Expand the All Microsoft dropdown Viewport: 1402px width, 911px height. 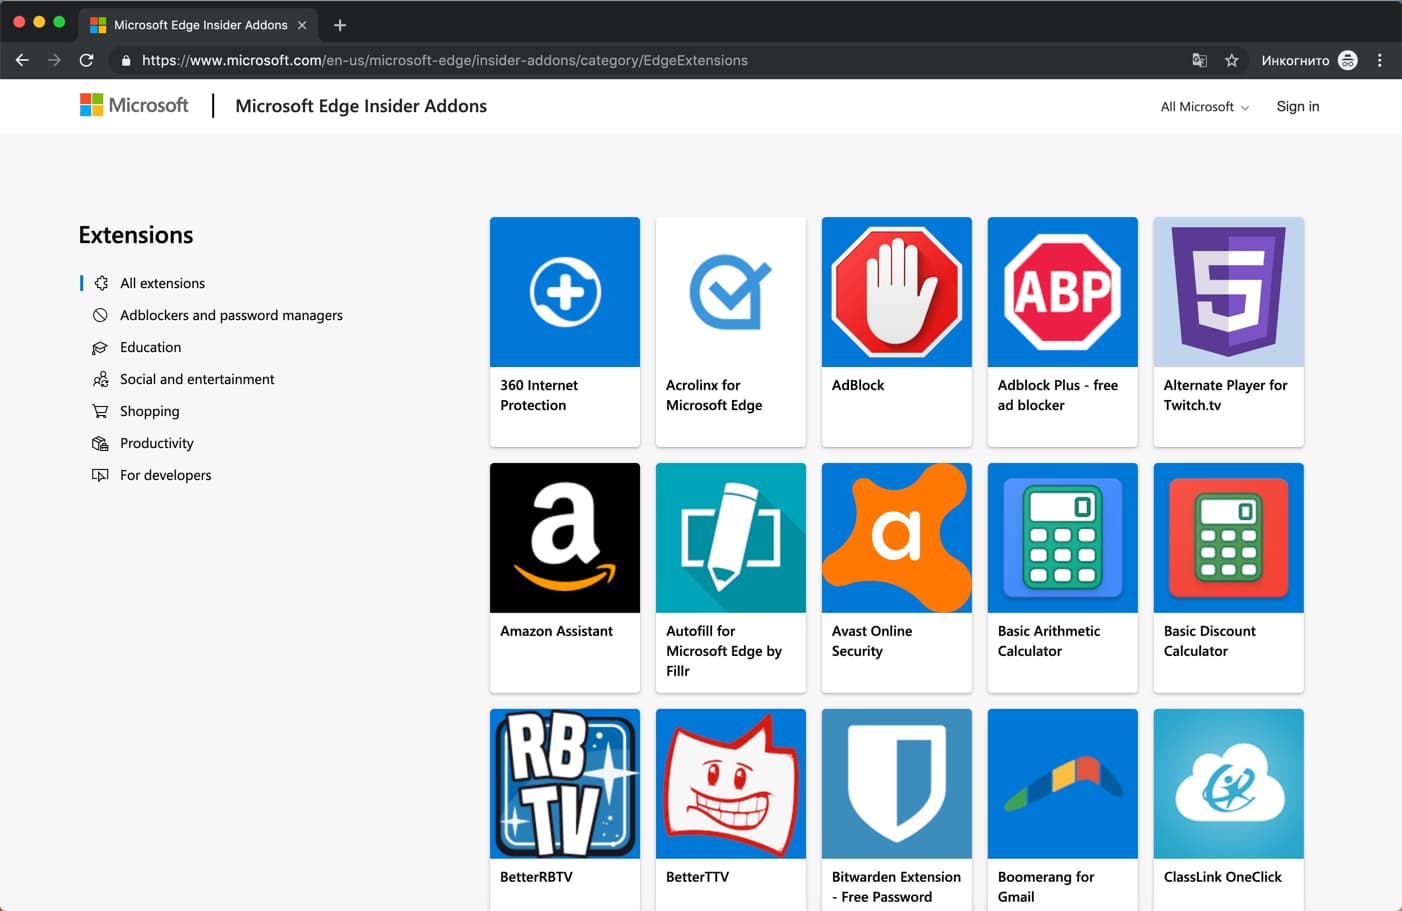click(1203, 106)
